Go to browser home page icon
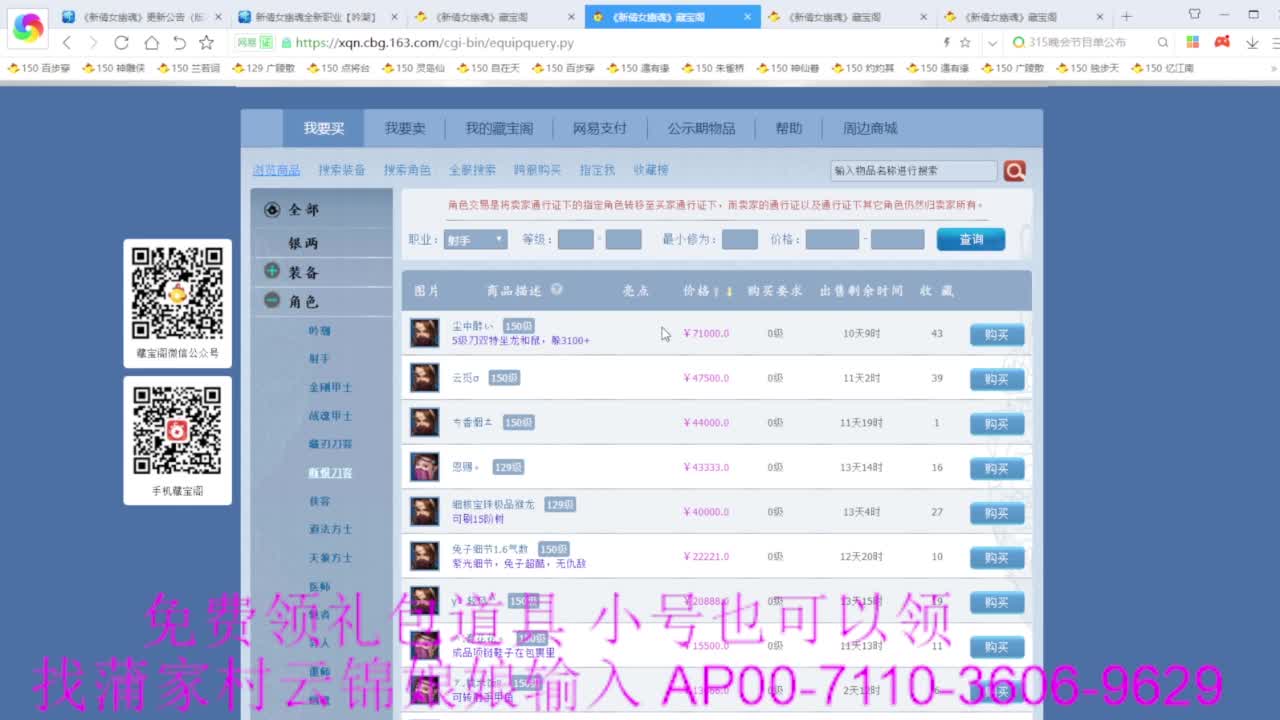 coord(151,43)
